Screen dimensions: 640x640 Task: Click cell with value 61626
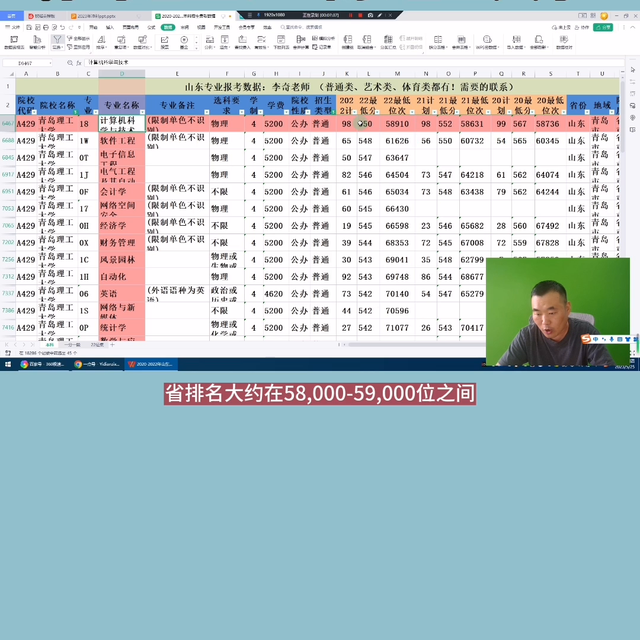(397, 141)
